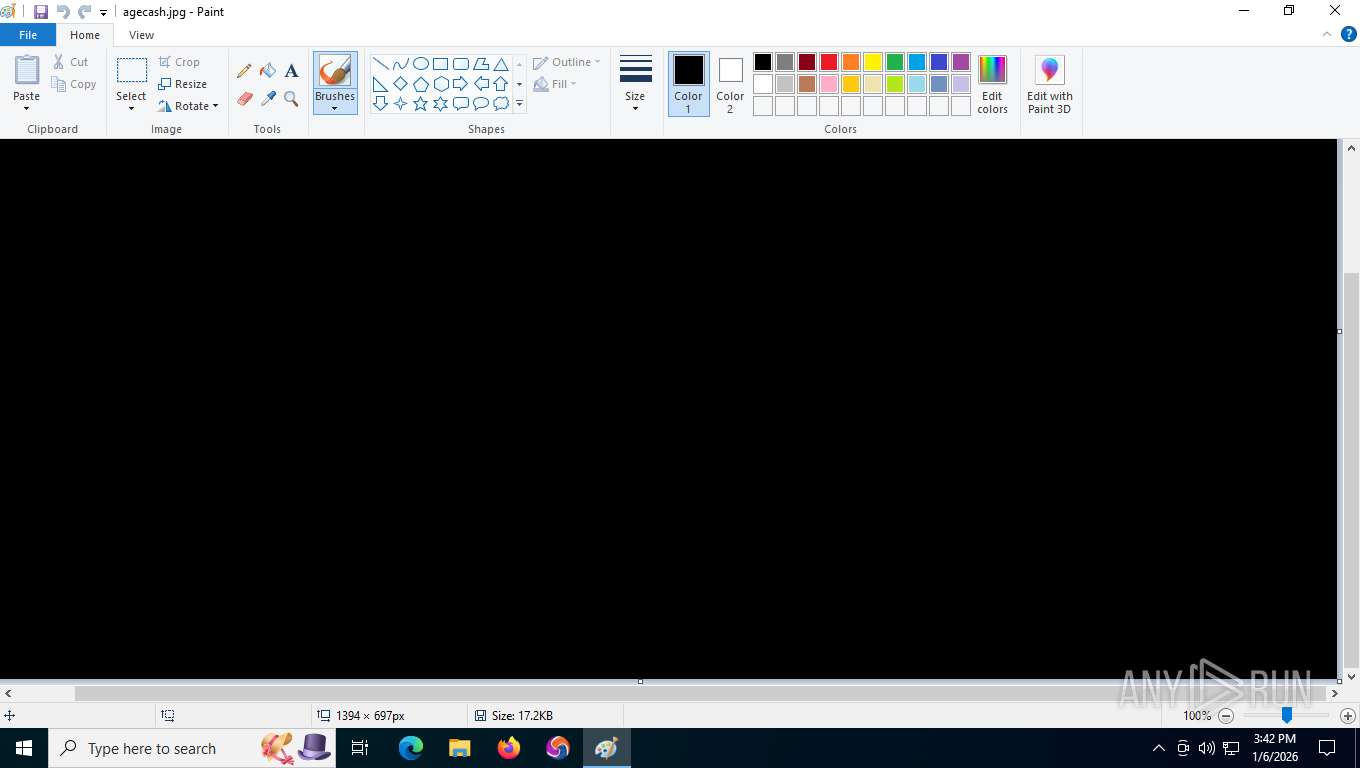Pick the purple color swatch
This screenshot has height=768, width=1360.
tap(961, 62)
